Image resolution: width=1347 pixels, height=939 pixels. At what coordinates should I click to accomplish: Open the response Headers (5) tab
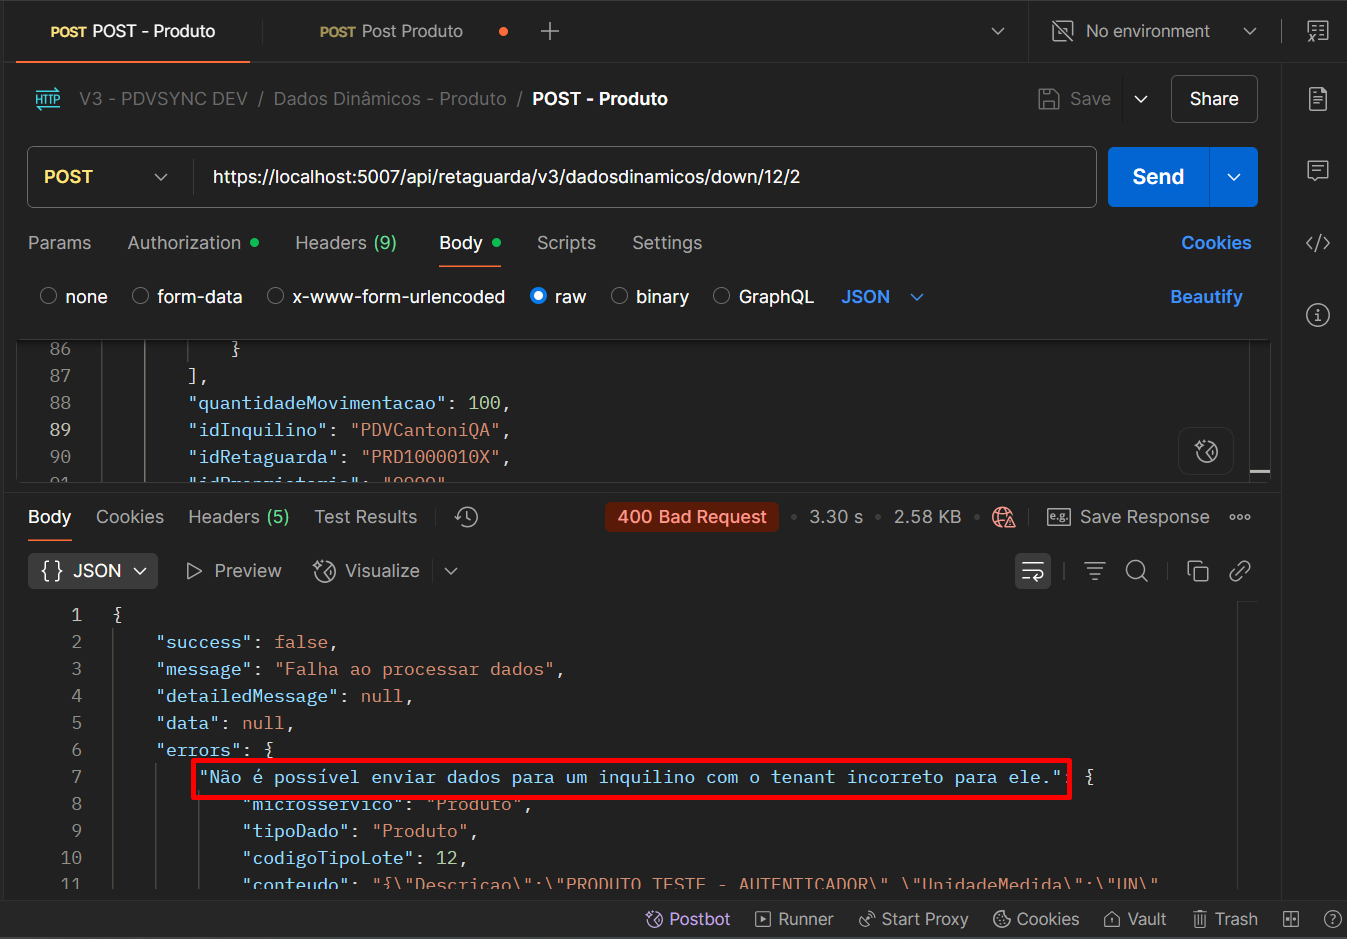click(x=239, y=517)
